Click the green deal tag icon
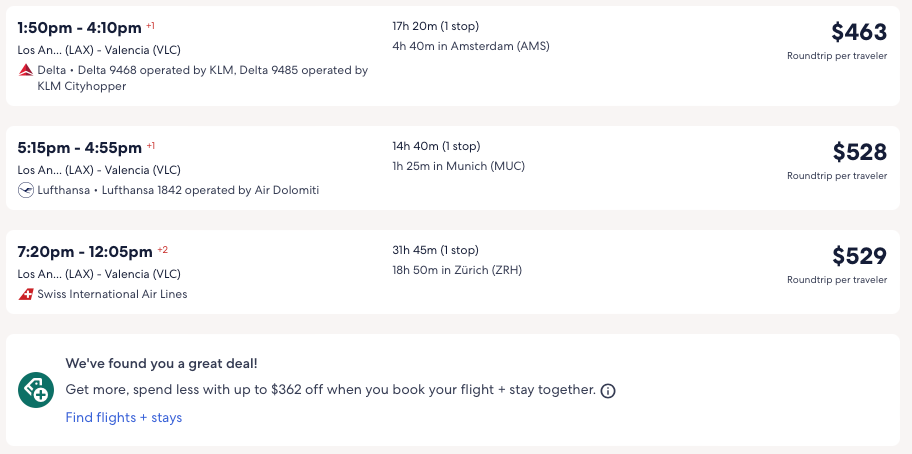Image resolution: width=912 pixels, height=454 pixels. tap(36, 390)
